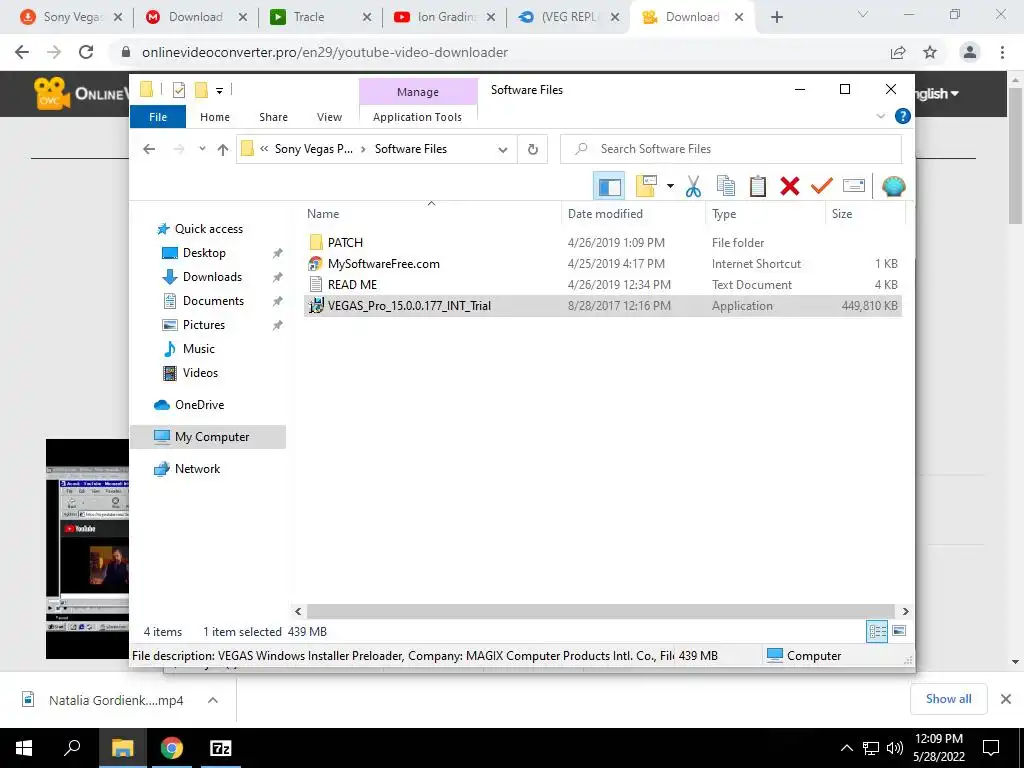The image size is (1024, 768).
Task: Switch to Details view layout
Action: pos(877,631)
